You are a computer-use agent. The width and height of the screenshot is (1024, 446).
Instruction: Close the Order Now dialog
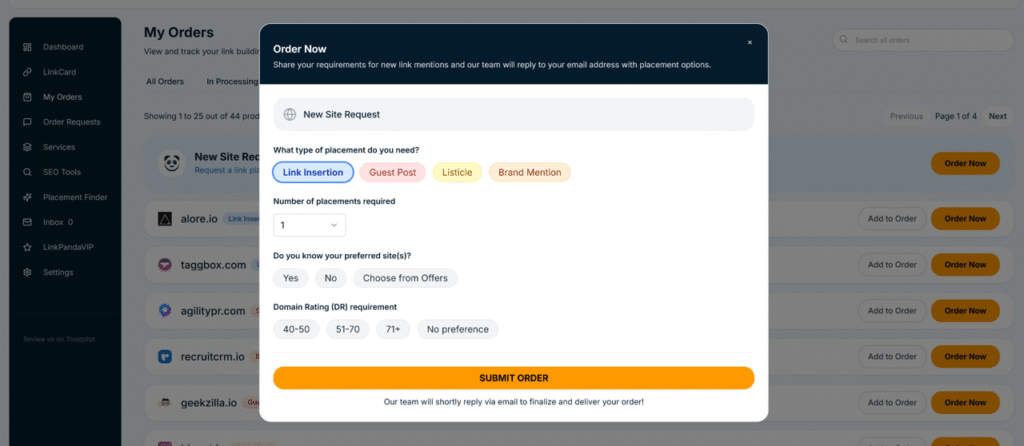(x=750, y=42)
